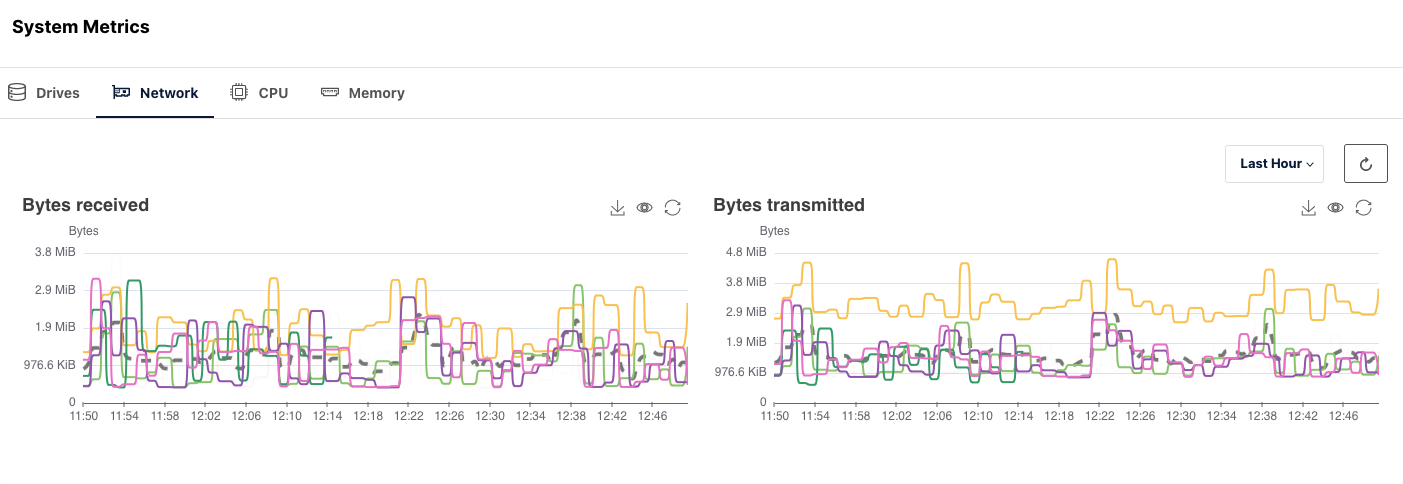Open the Last Hour time range dropdown
1403x484 pixels.
coord(1274,164)
